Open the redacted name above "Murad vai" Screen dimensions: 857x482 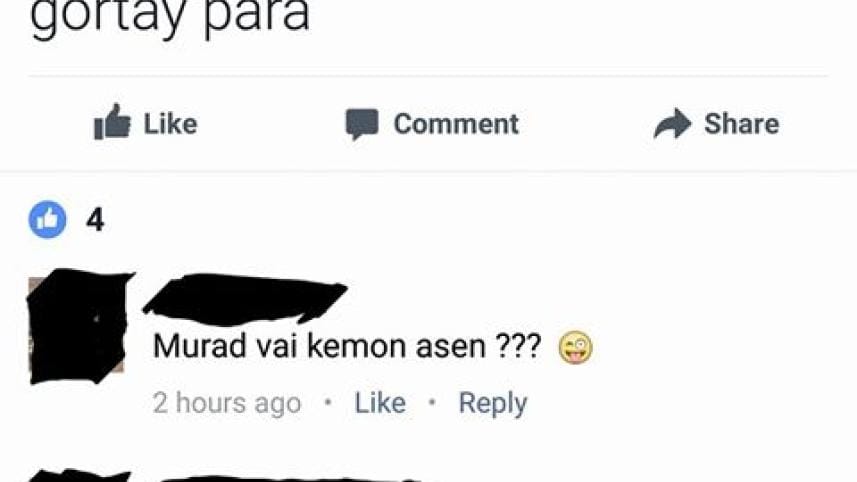244,298
